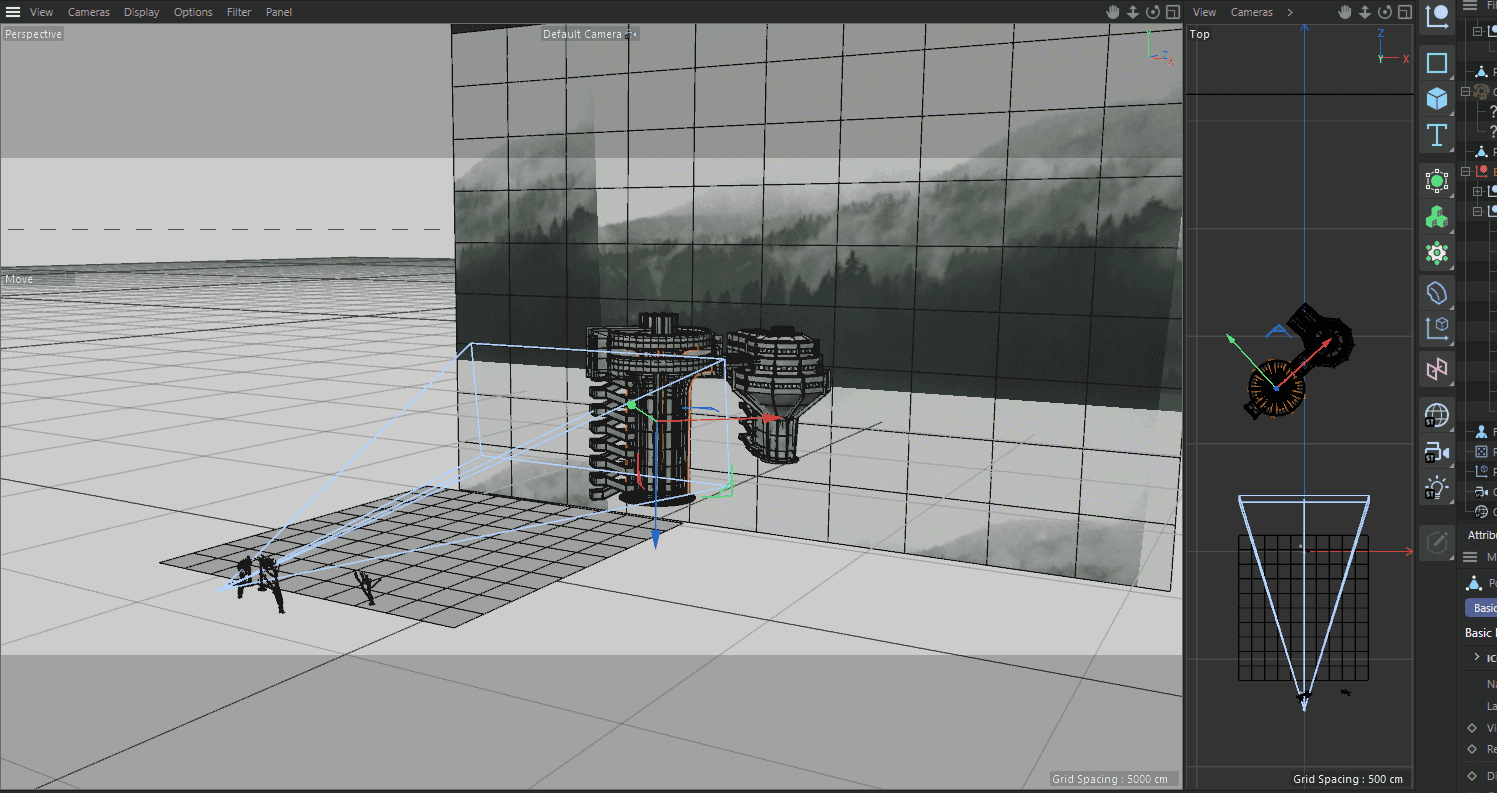Open Attribute Manager mode hamburger menu

(1470, 557)
